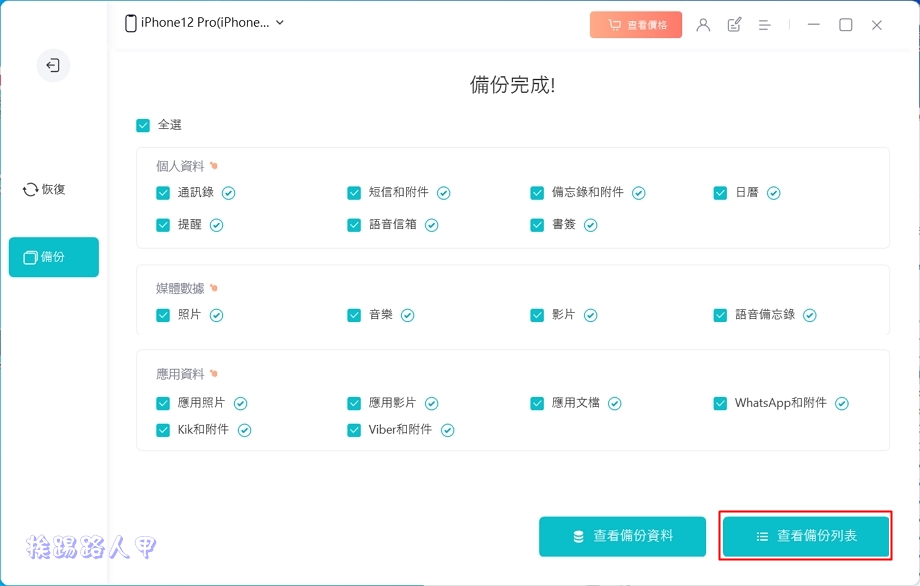The image size is (920, 586).
Task: Click the 查看備份列表 button
Action: pos(806,536)
